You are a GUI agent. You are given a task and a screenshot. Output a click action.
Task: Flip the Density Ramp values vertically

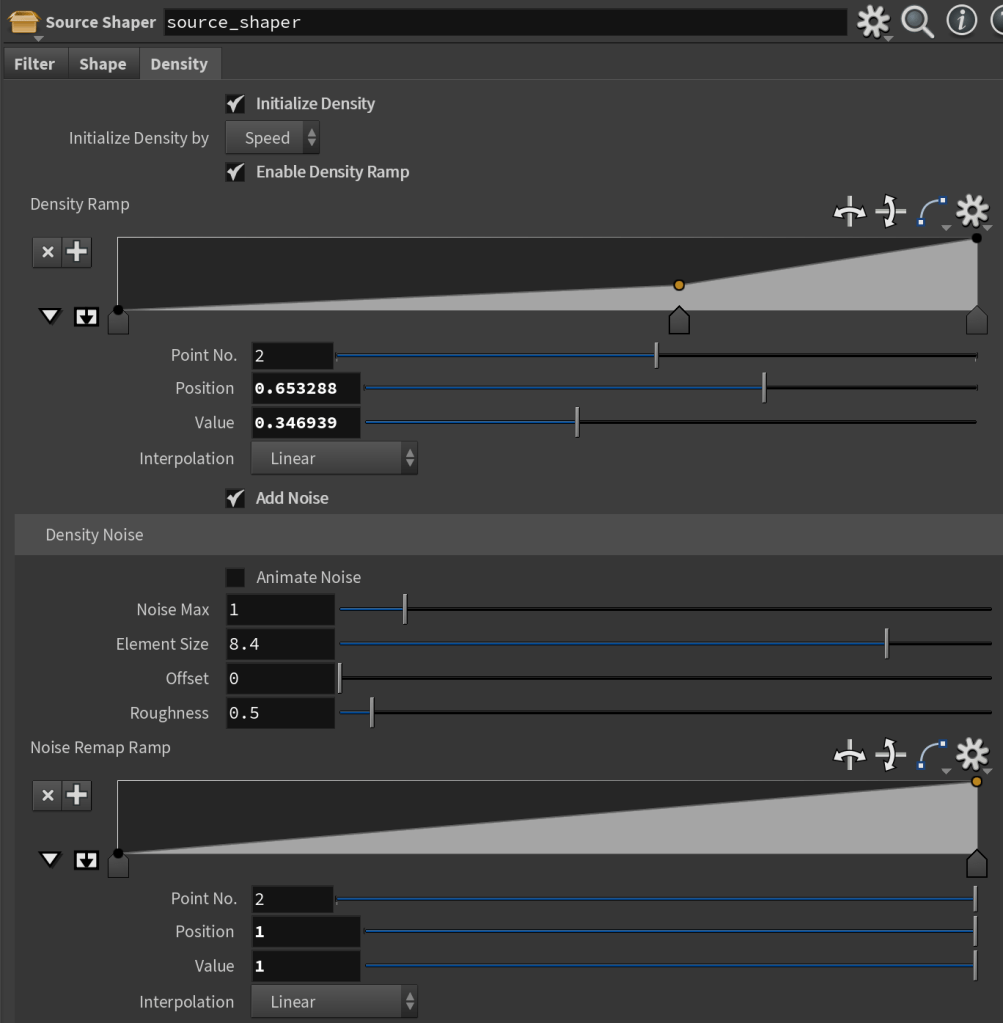tap(890, 211)
